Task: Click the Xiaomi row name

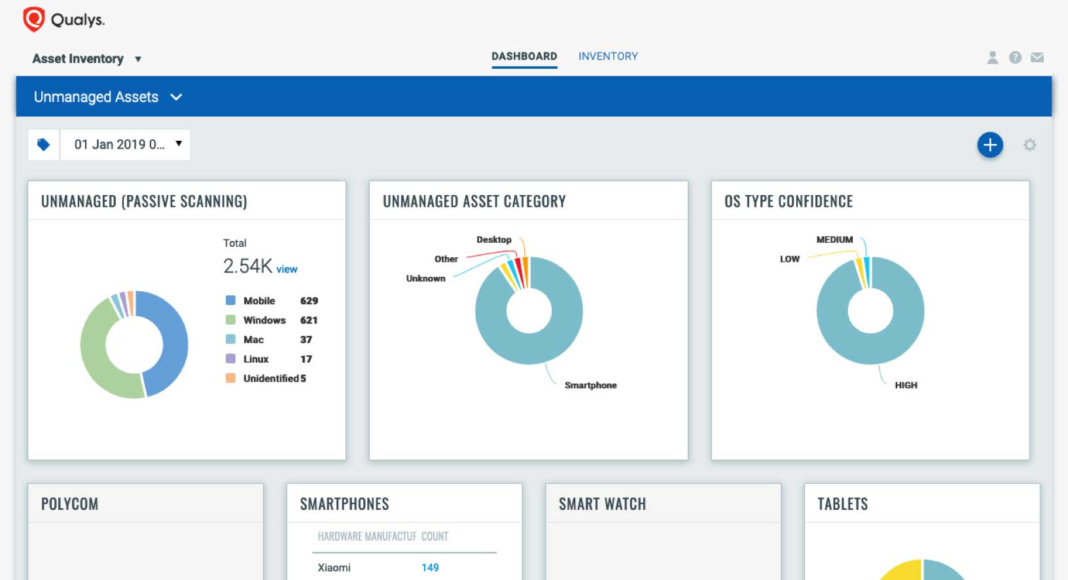Action: point(334,567)
